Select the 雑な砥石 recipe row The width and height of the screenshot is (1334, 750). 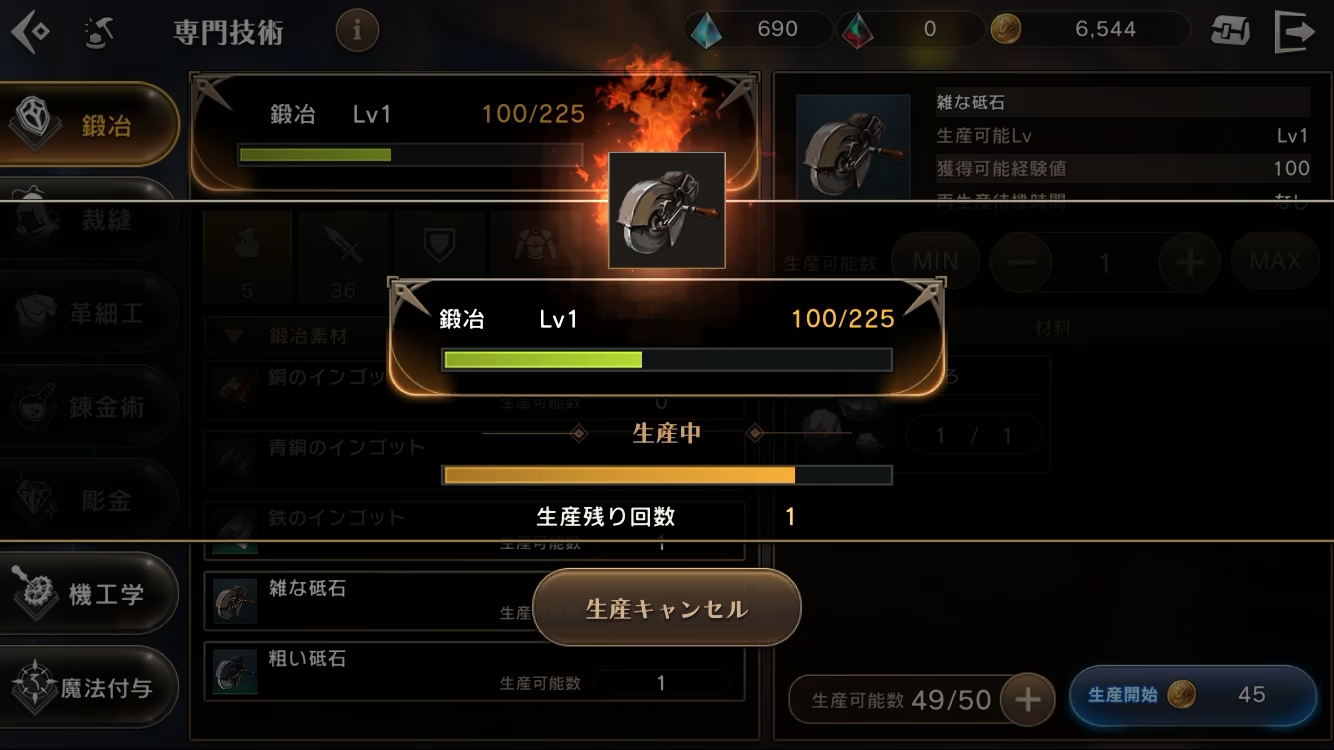point(474,601)
